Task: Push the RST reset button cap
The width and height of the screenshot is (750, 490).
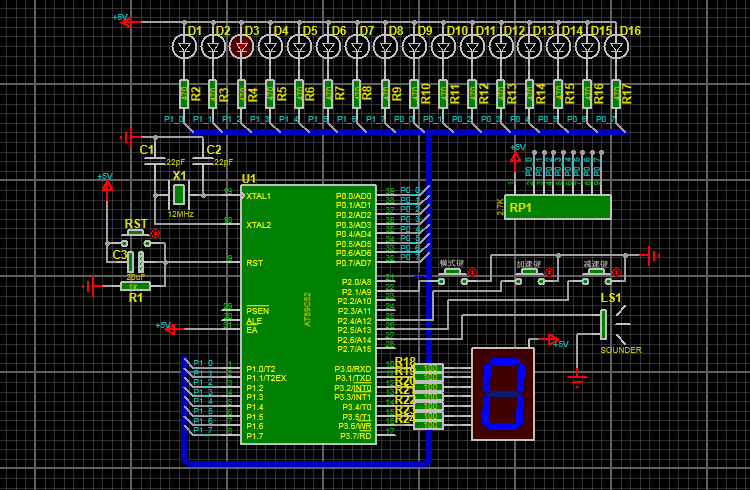Action: (135, 233)
